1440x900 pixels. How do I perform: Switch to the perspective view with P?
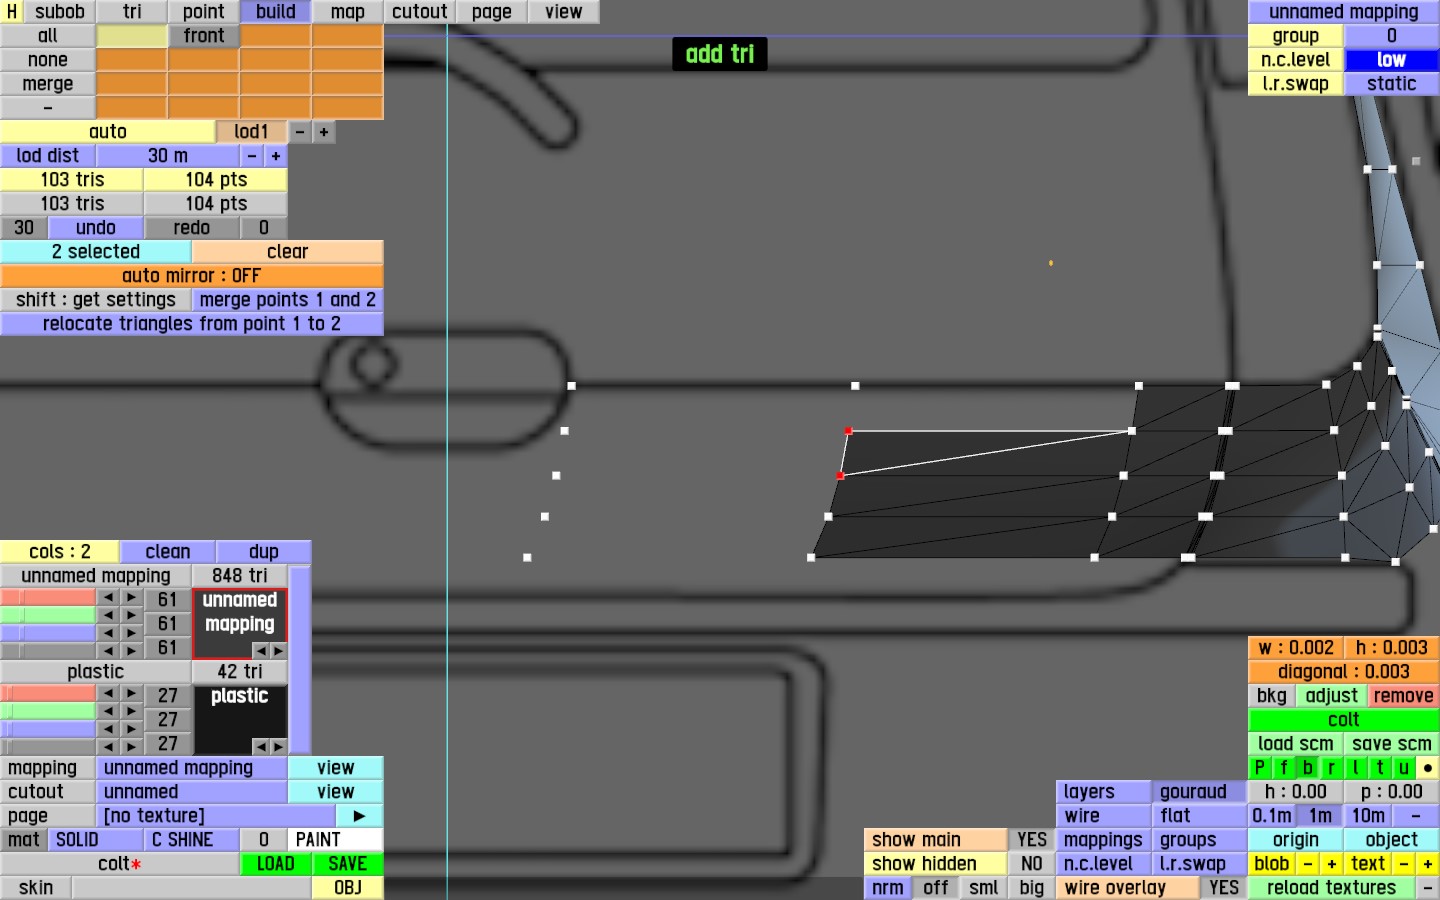pyautogui.click(x=1259, y=768)
